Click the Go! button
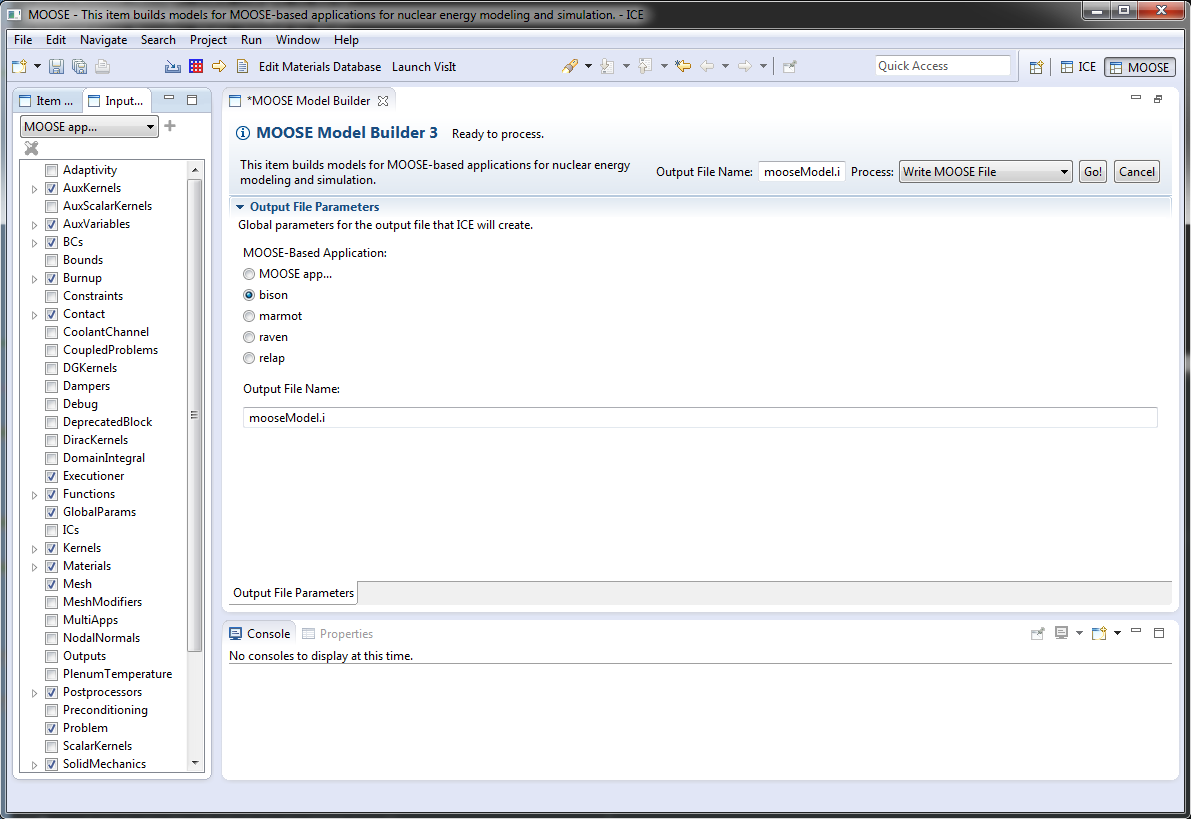Viewport: 1191px width, 819px height. coord(1092,172)
